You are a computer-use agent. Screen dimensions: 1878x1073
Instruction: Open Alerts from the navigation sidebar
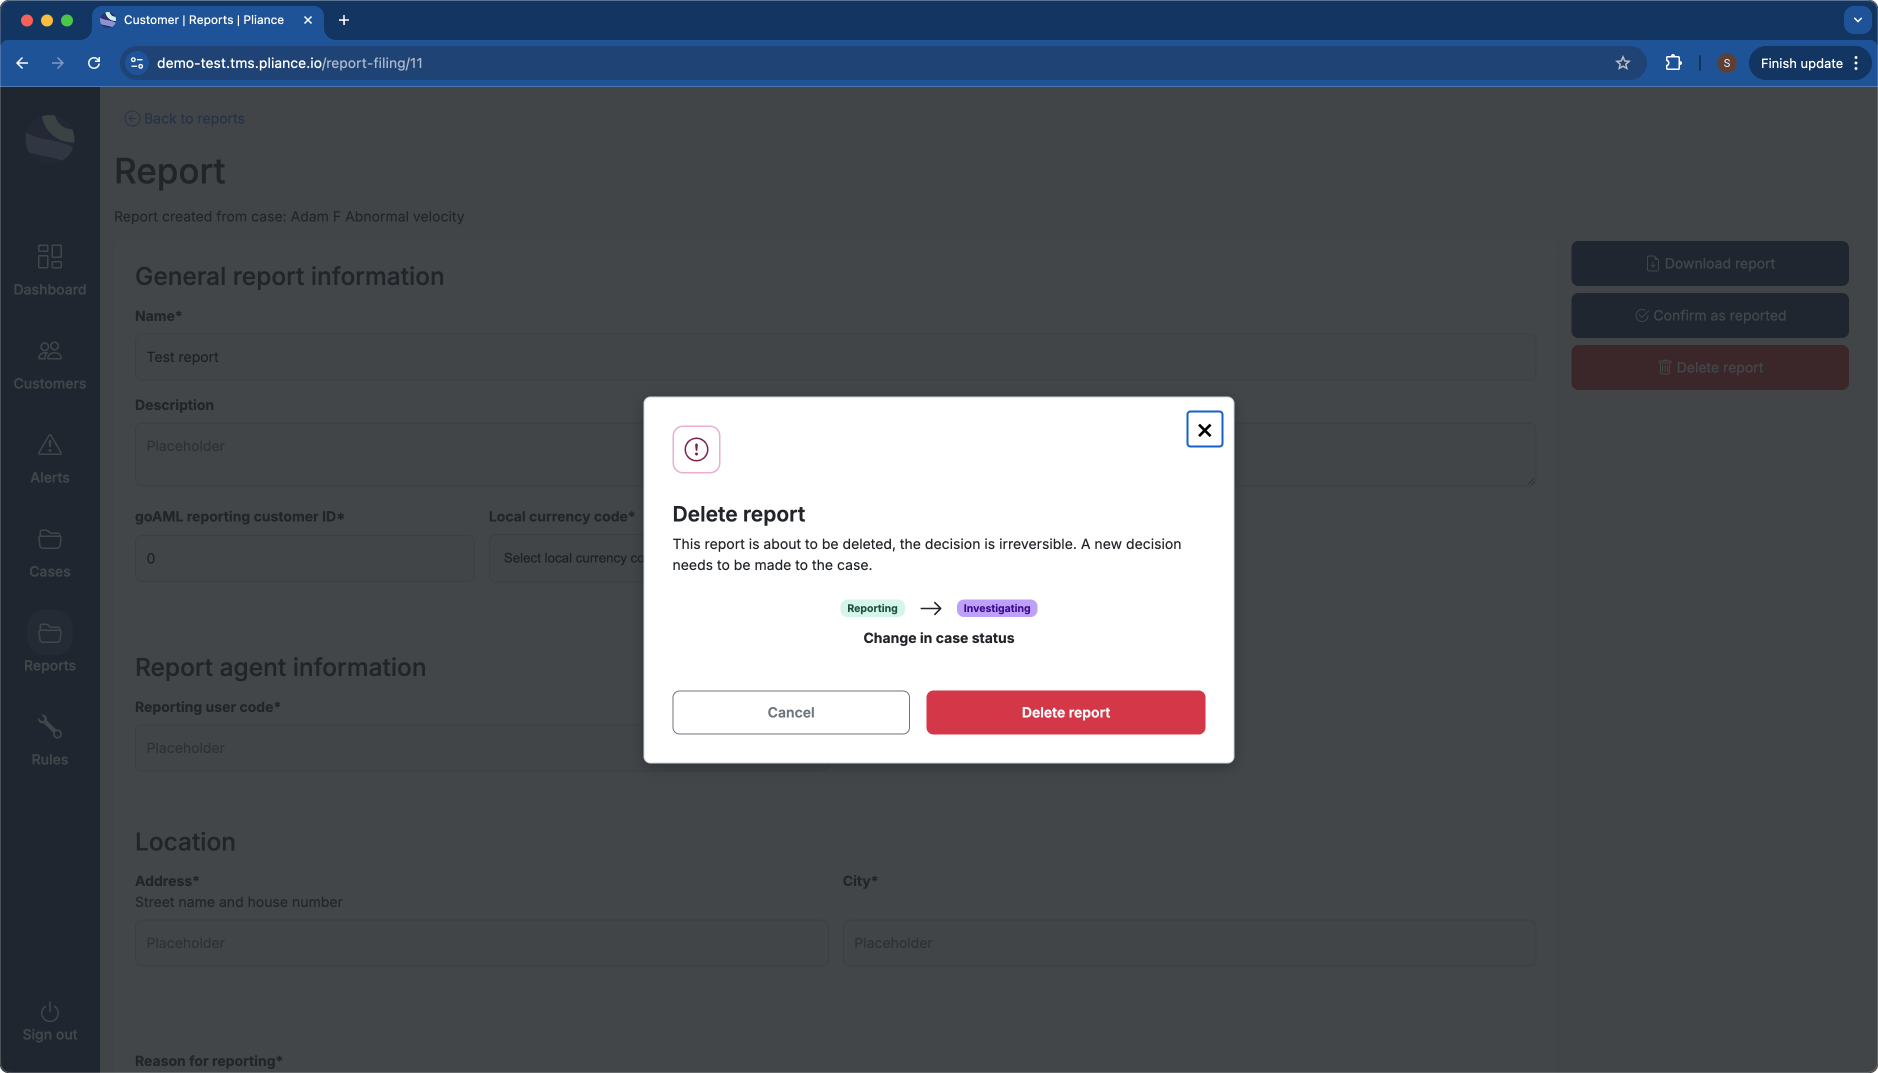point(49,457)
